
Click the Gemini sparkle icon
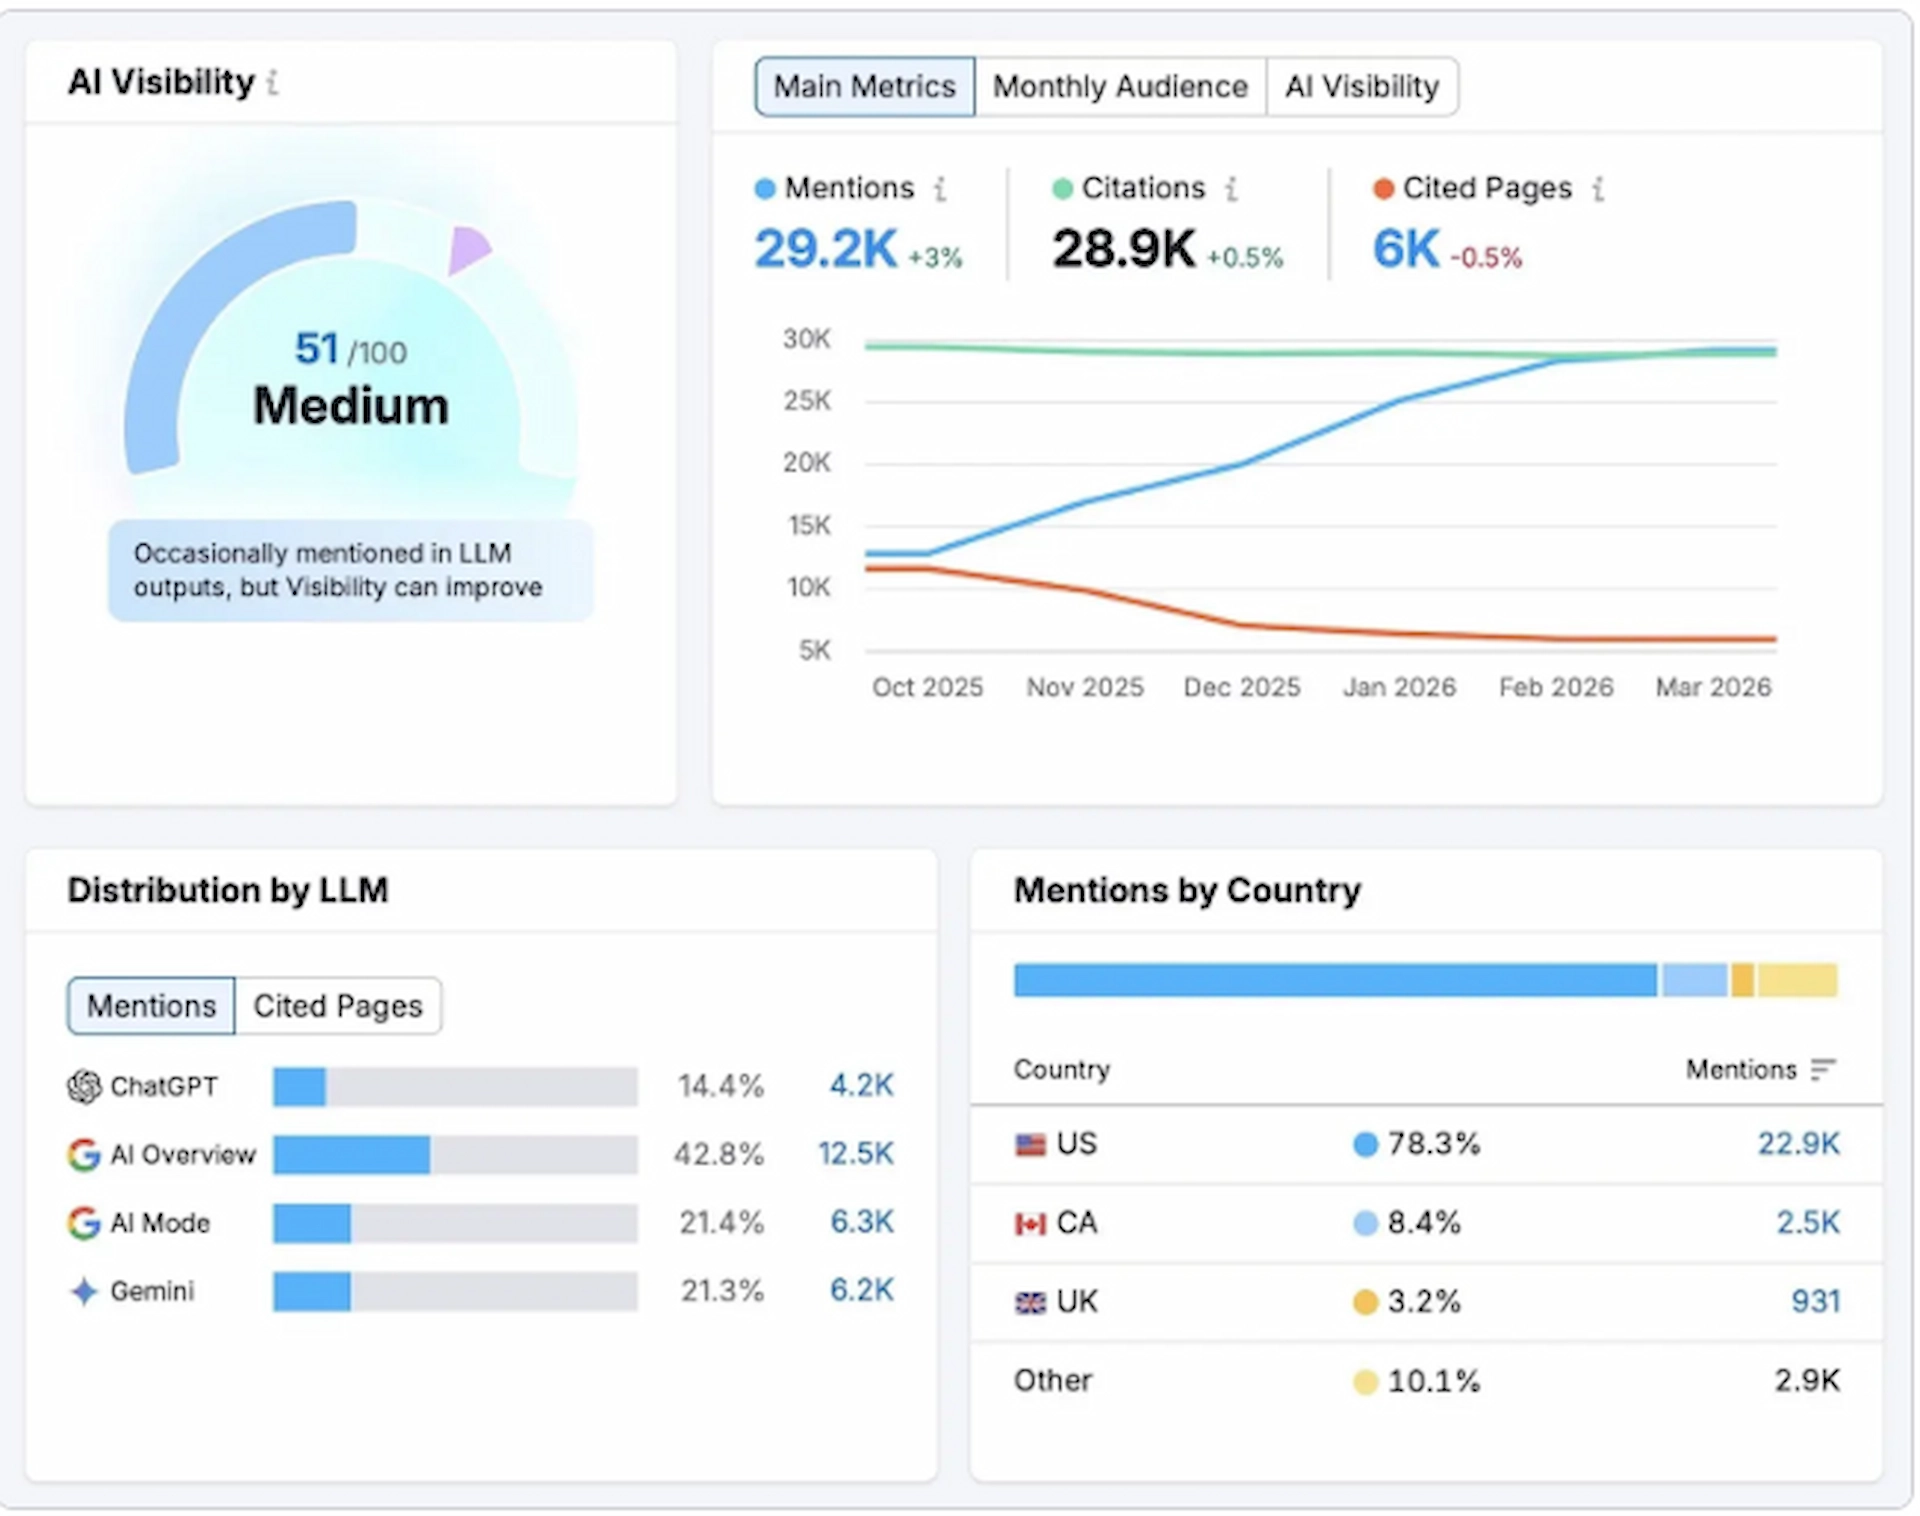coord(85,1291)
